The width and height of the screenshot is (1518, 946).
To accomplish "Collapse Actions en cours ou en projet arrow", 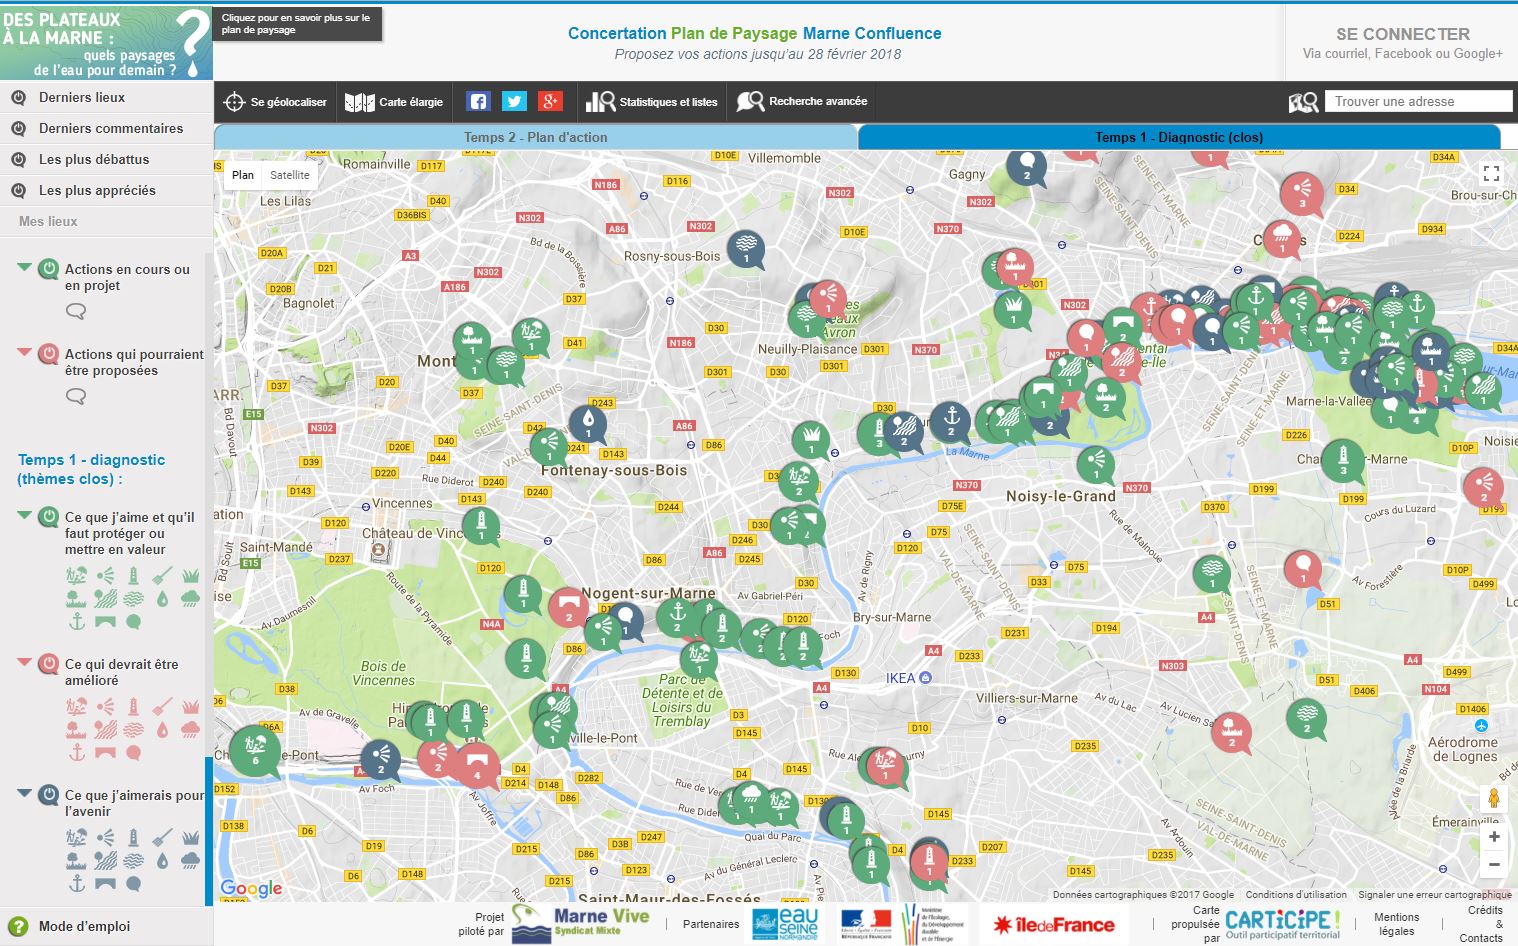I will (x=25, y=267).
